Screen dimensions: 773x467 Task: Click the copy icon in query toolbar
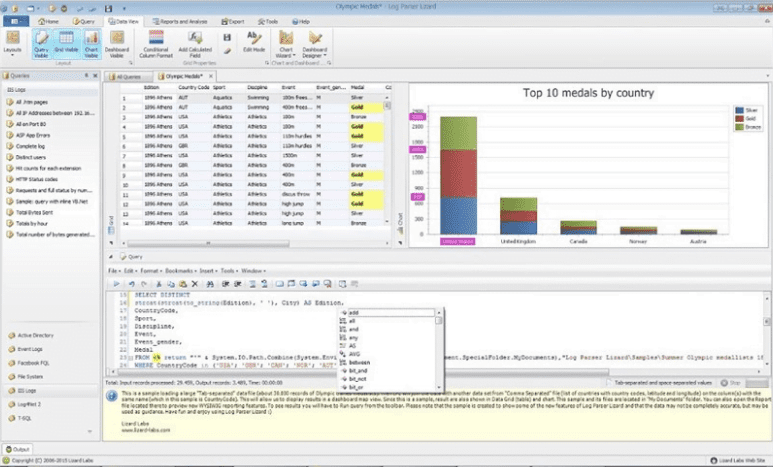point(171,284)
